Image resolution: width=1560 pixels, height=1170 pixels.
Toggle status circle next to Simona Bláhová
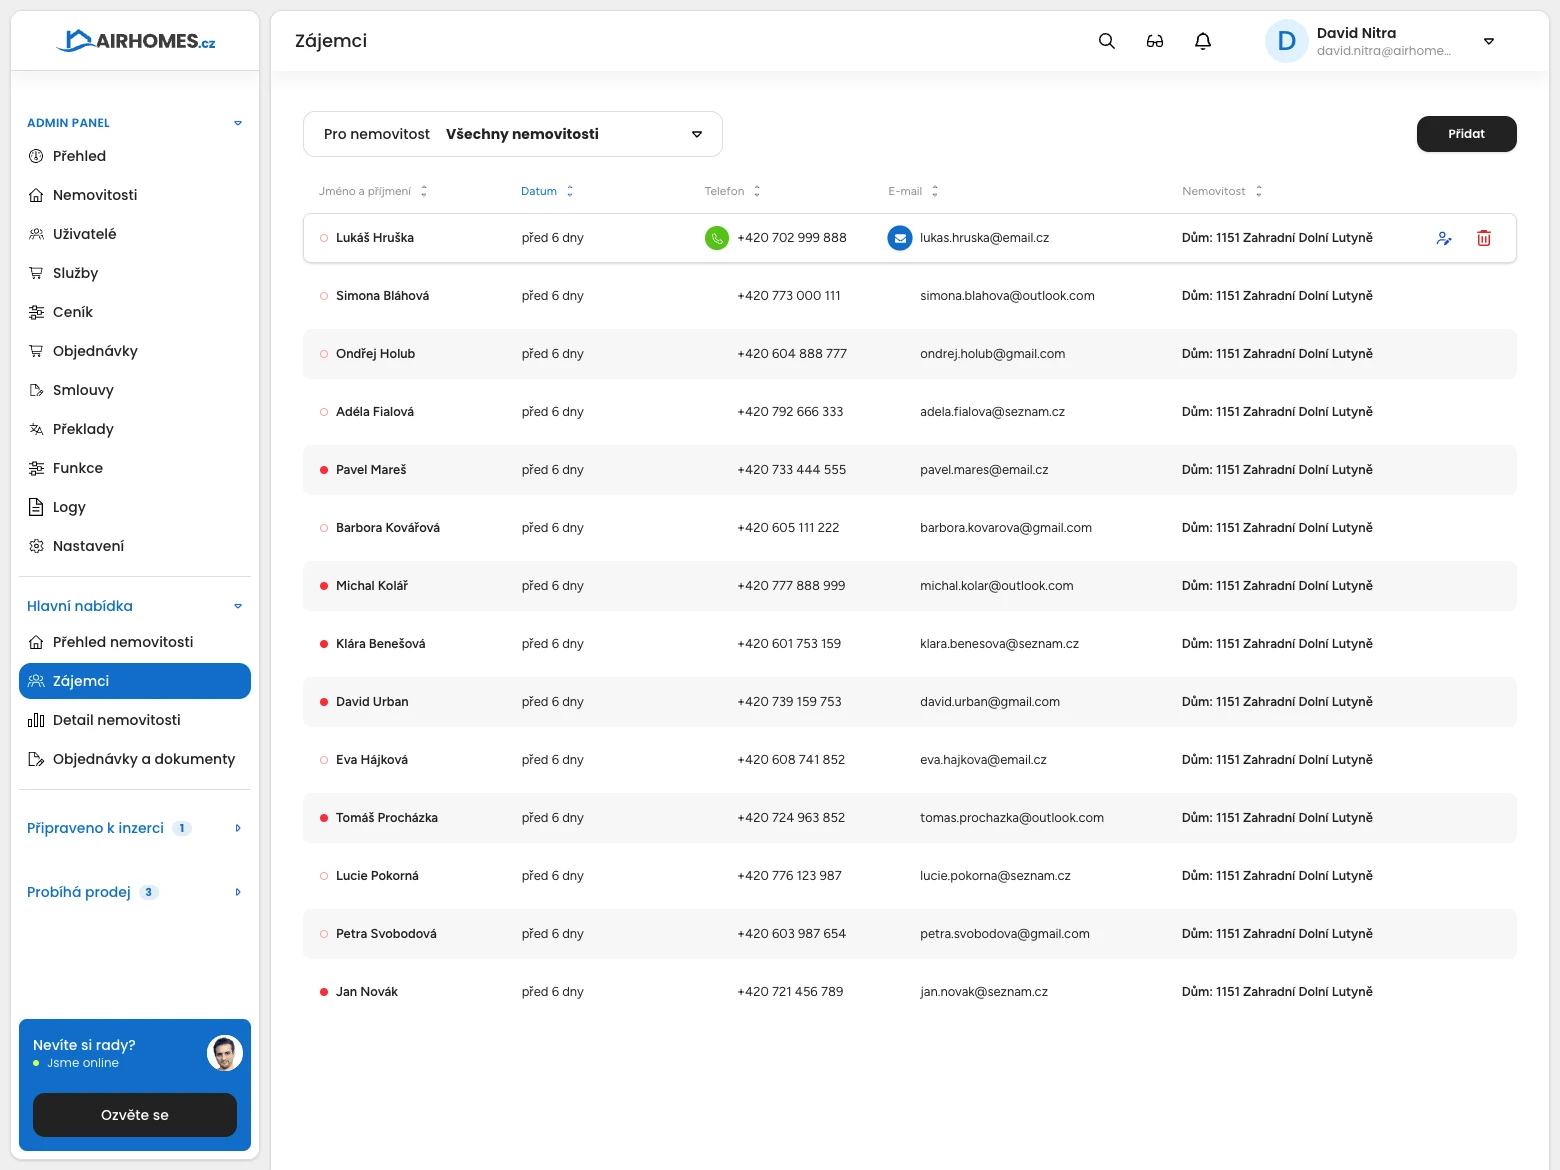pos(324,296)
